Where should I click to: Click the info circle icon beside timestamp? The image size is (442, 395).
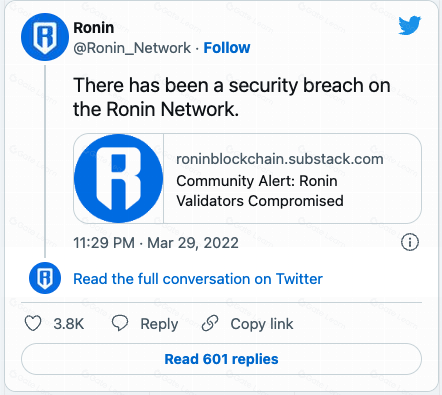coord(410,242)
